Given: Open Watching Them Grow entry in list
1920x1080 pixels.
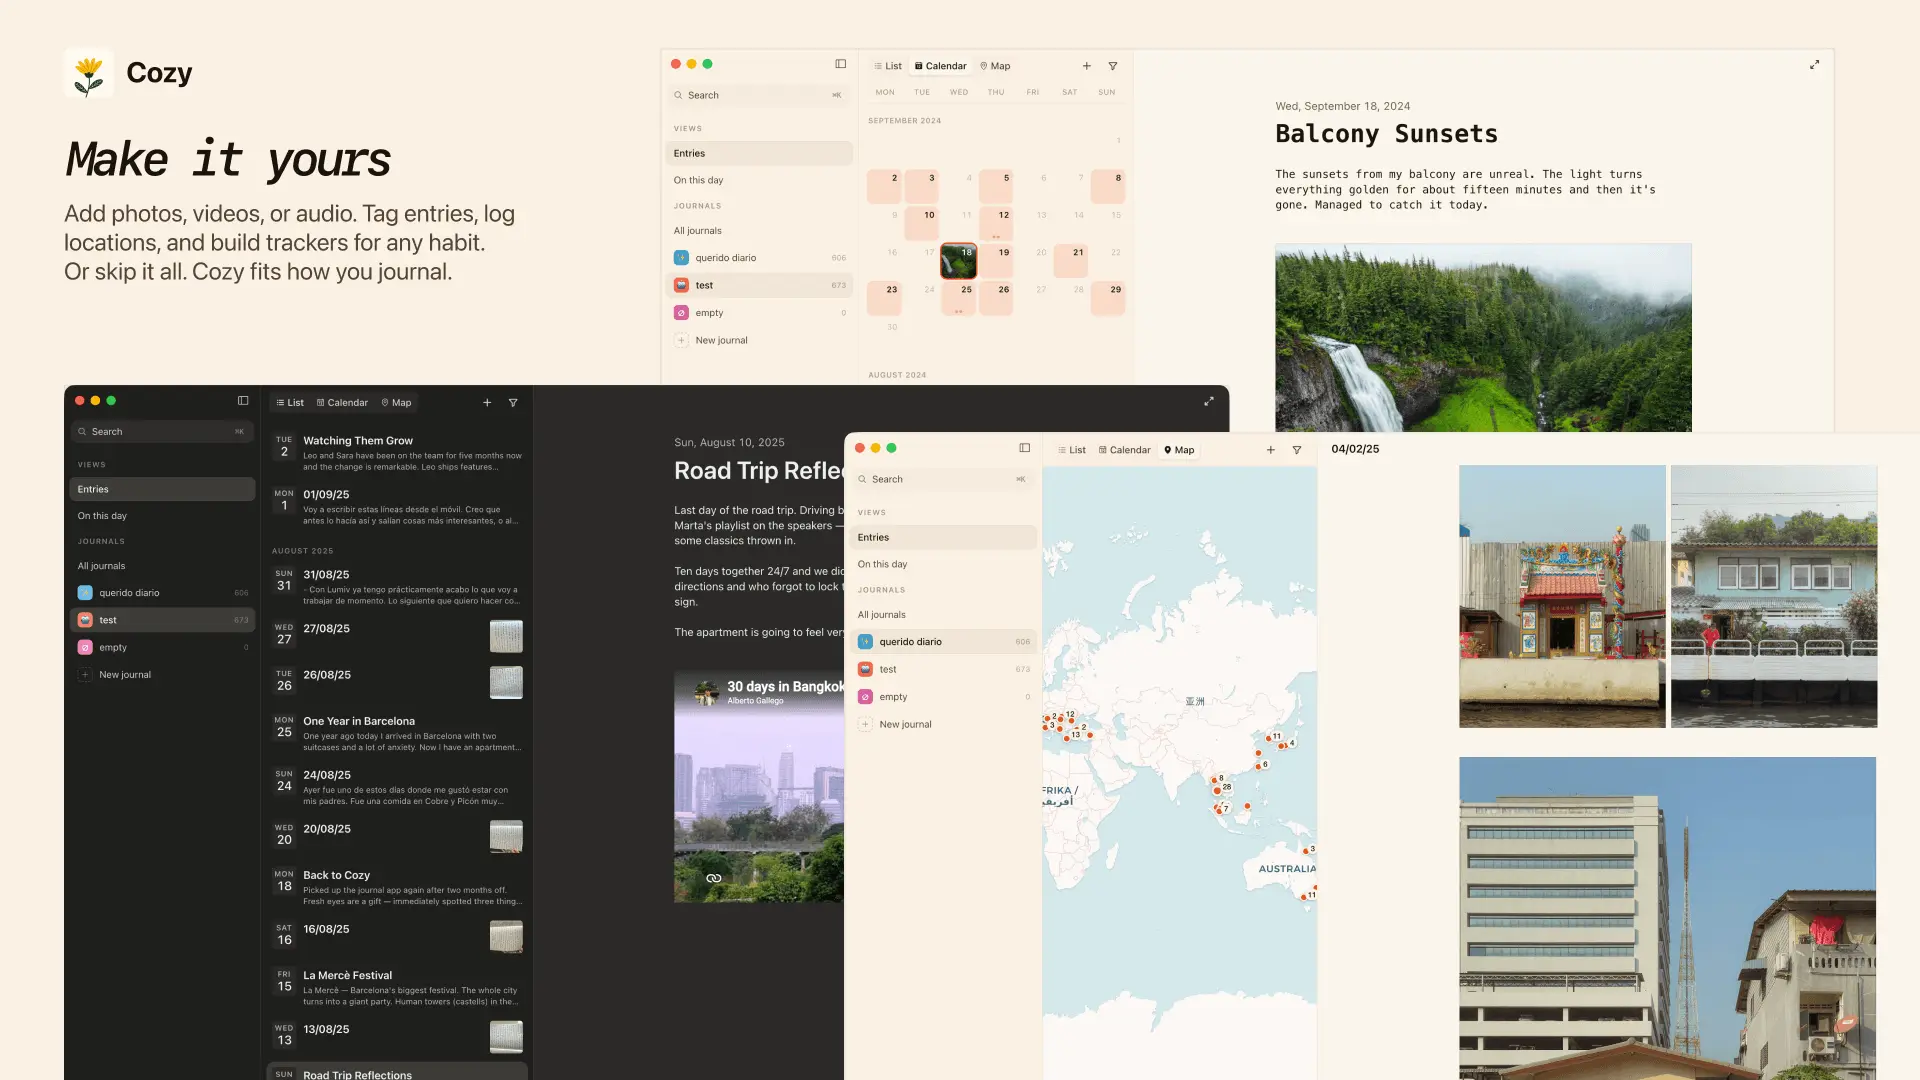Looking at the screenshot, I should [x=398, y=453].
